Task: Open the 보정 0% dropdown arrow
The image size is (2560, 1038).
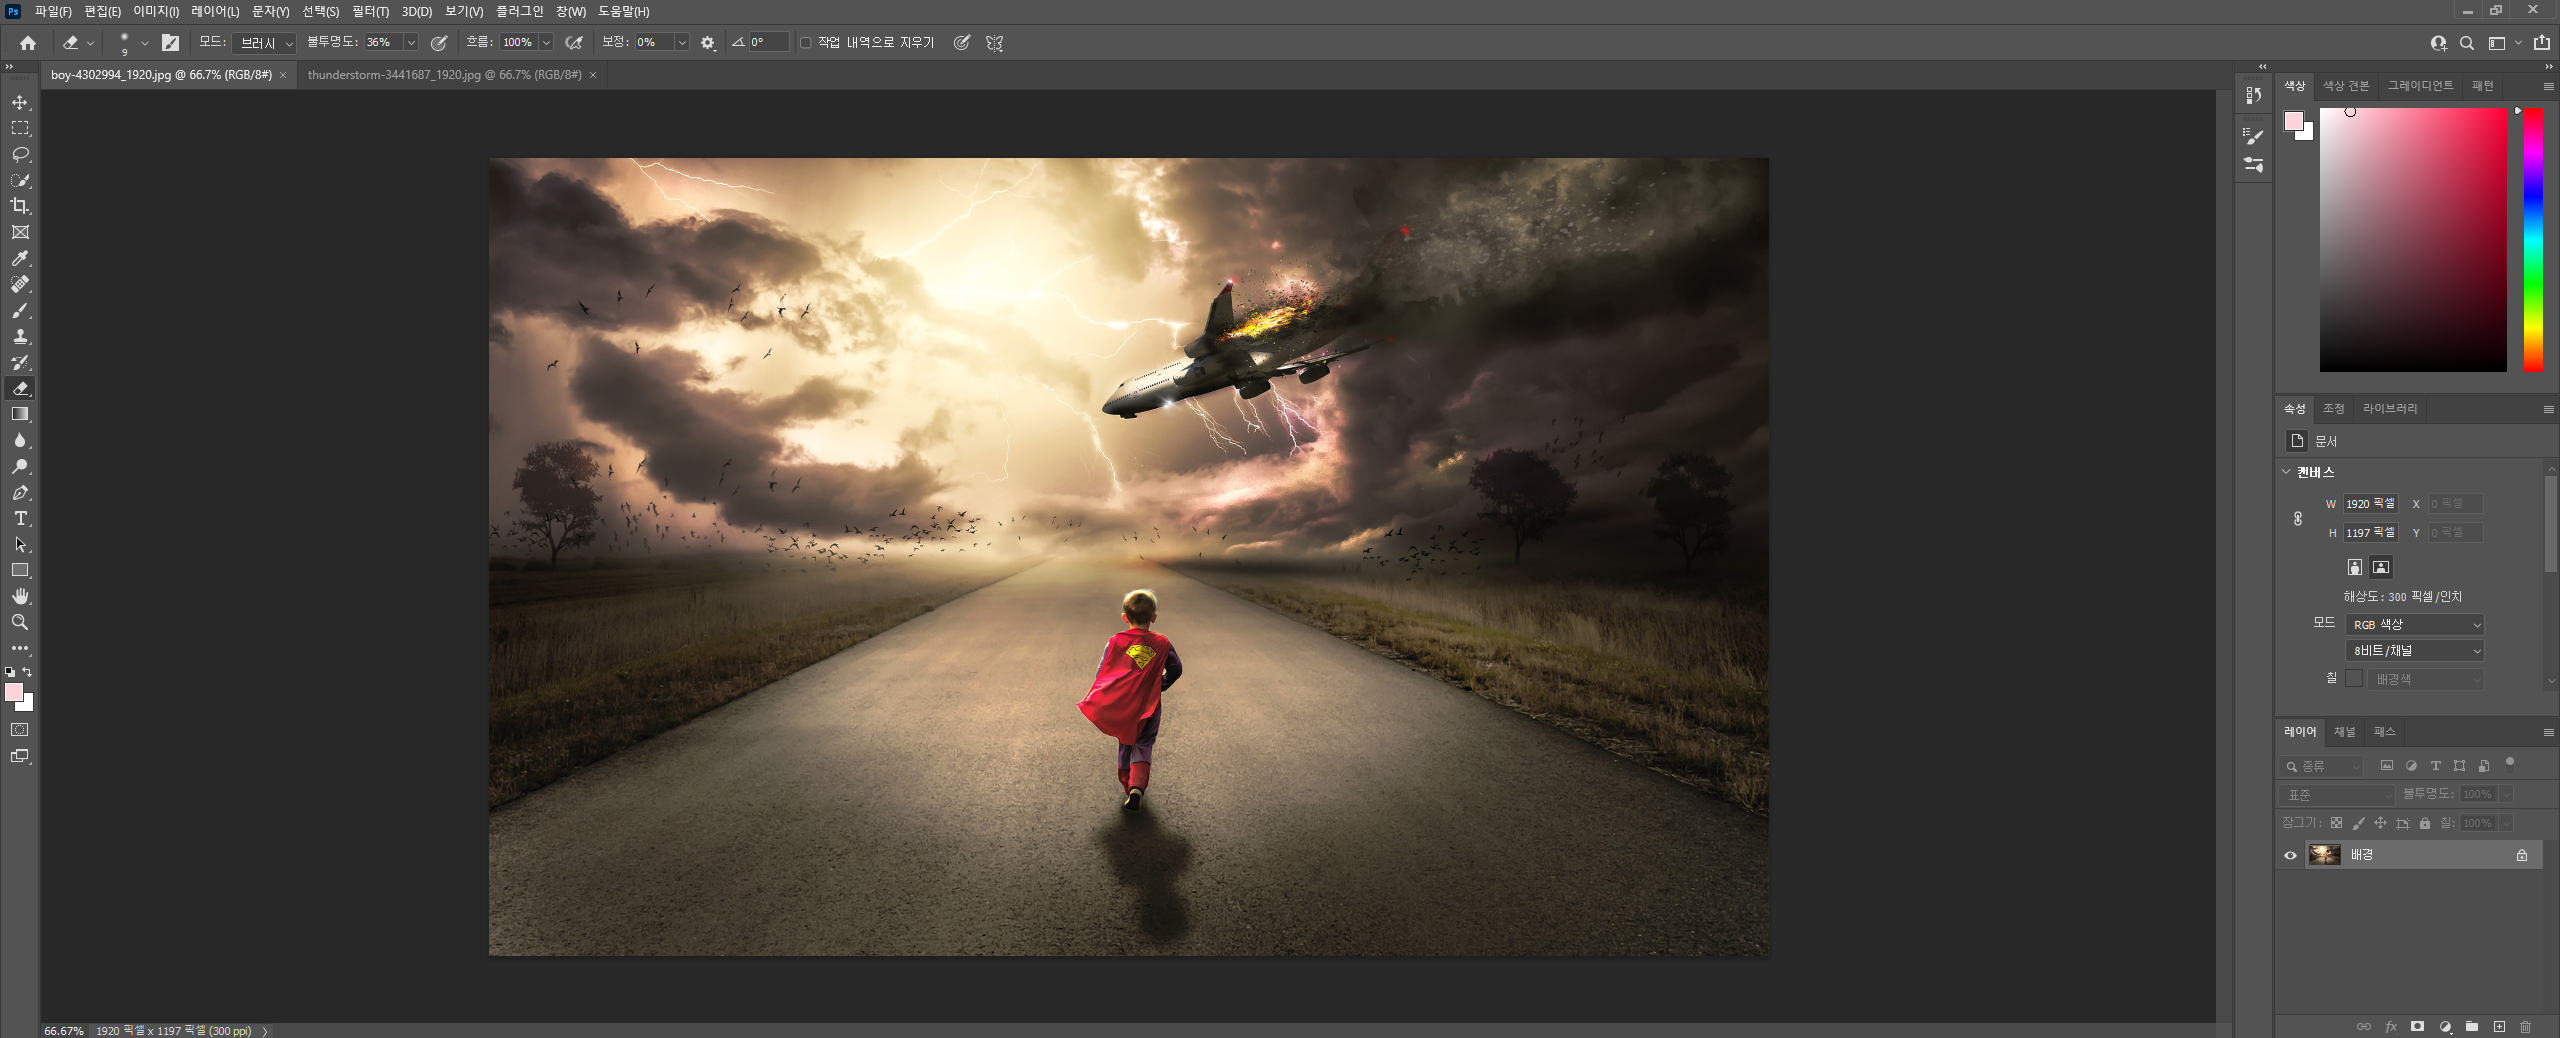Action: [x=682, y=43]
